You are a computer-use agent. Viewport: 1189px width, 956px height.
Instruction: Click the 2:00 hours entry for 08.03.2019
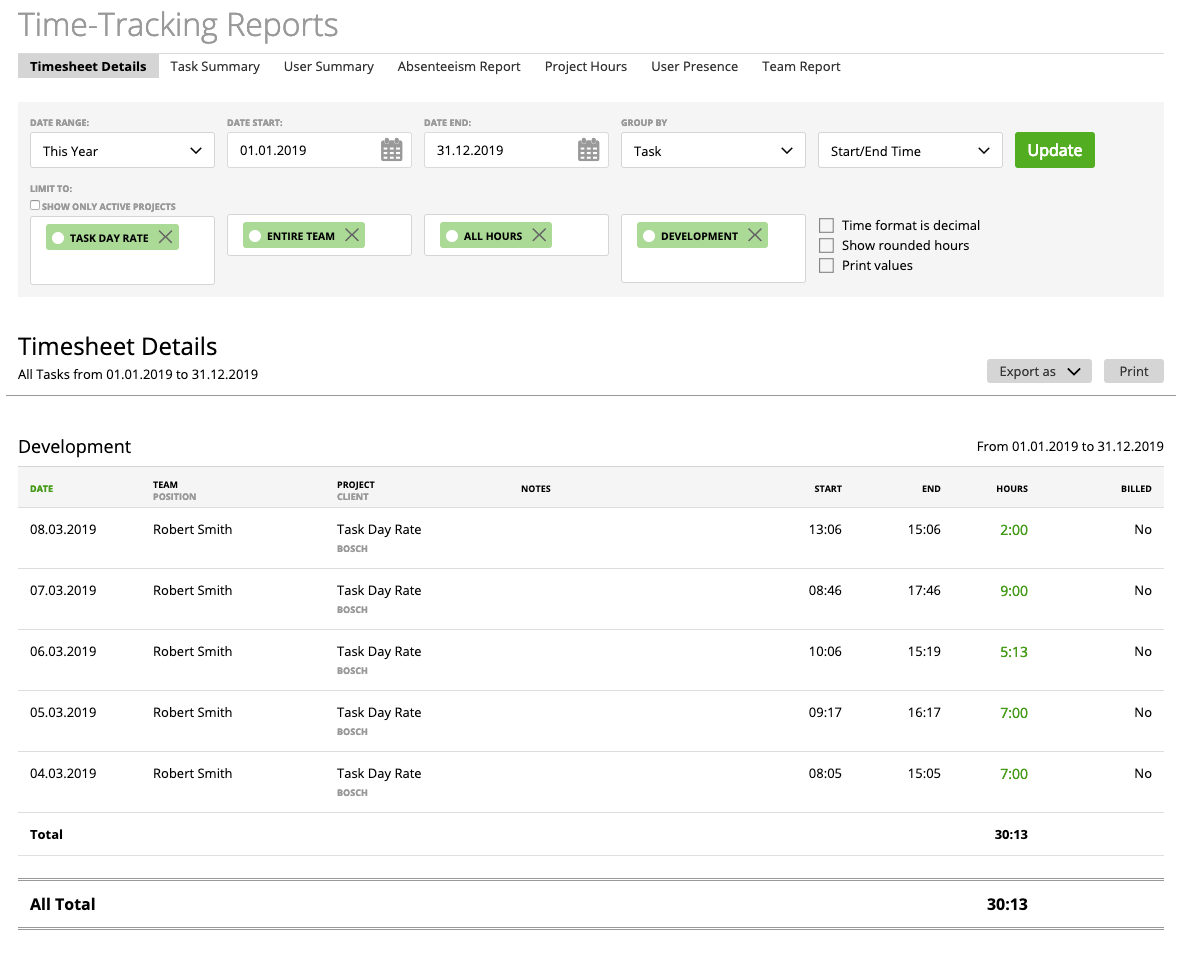point(1014,530)
